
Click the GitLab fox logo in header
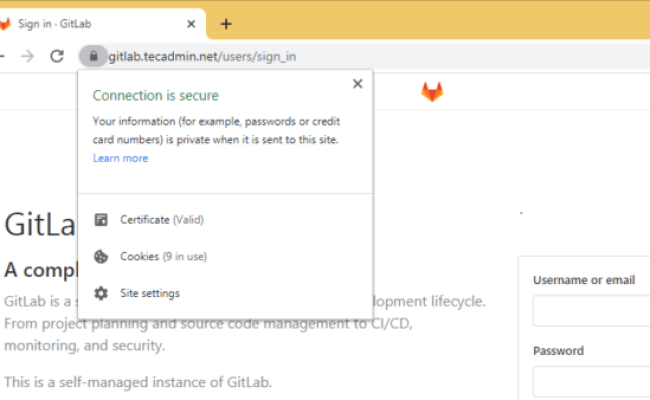coord(432,92)
